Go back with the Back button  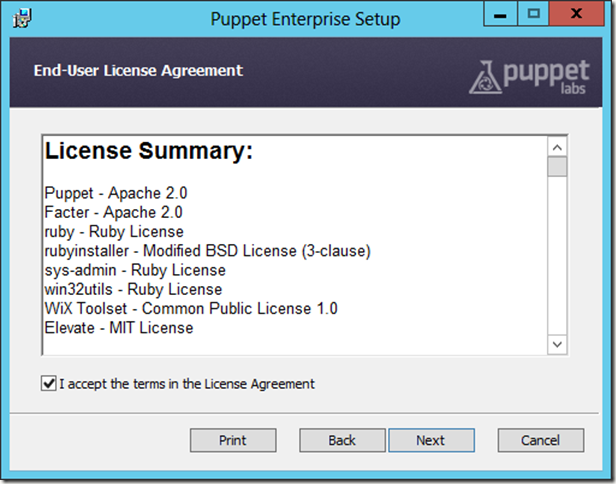342,440
